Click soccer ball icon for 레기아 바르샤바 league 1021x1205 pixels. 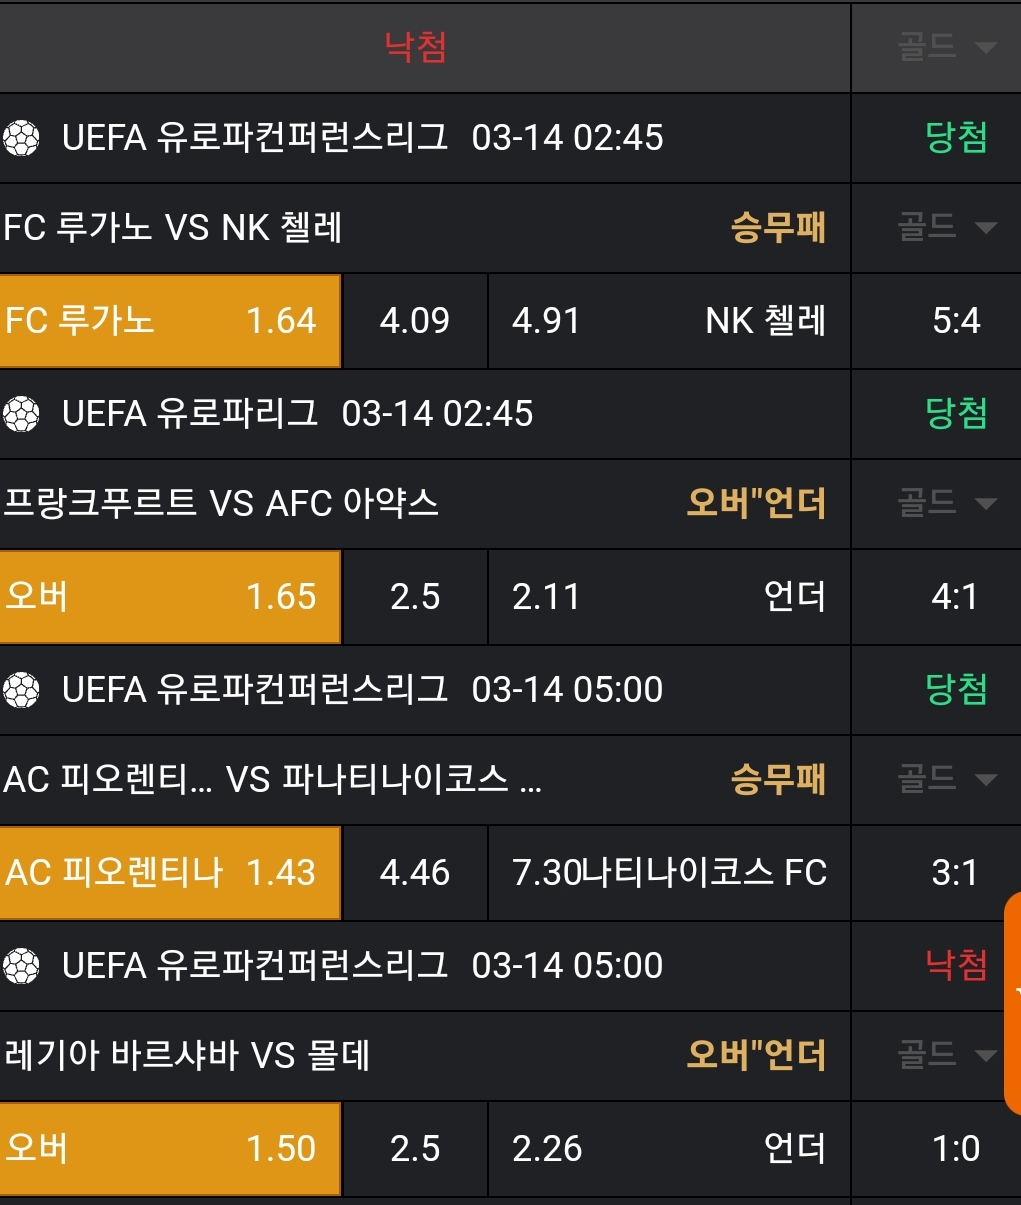pyautogui.click(x=21, y=966)
